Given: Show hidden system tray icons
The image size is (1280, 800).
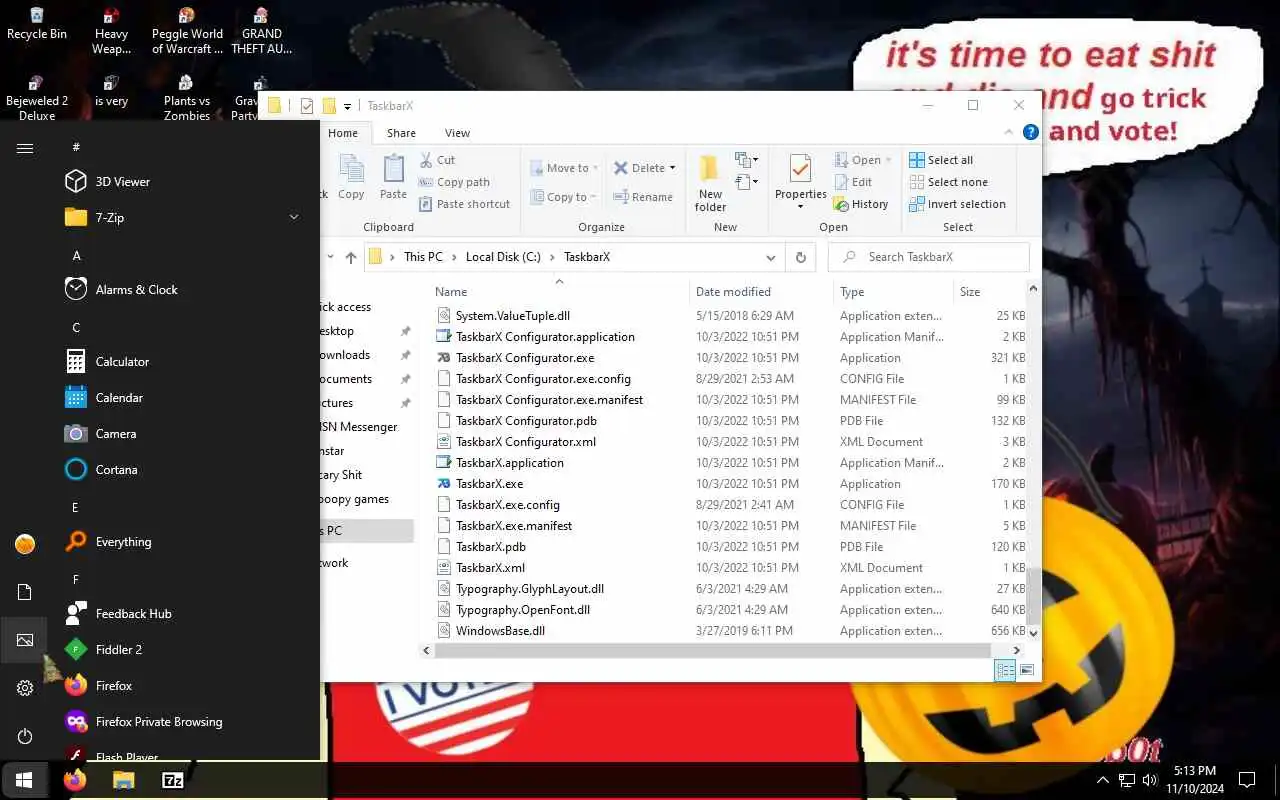Looking at the screenshot, I should tap(1103, 780).
